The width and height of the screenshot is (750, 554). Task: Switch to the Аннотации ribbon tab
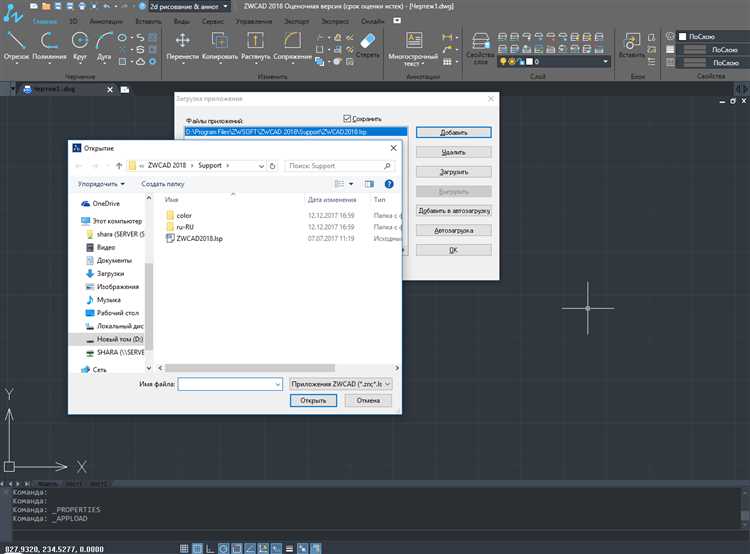click(106, 21)
